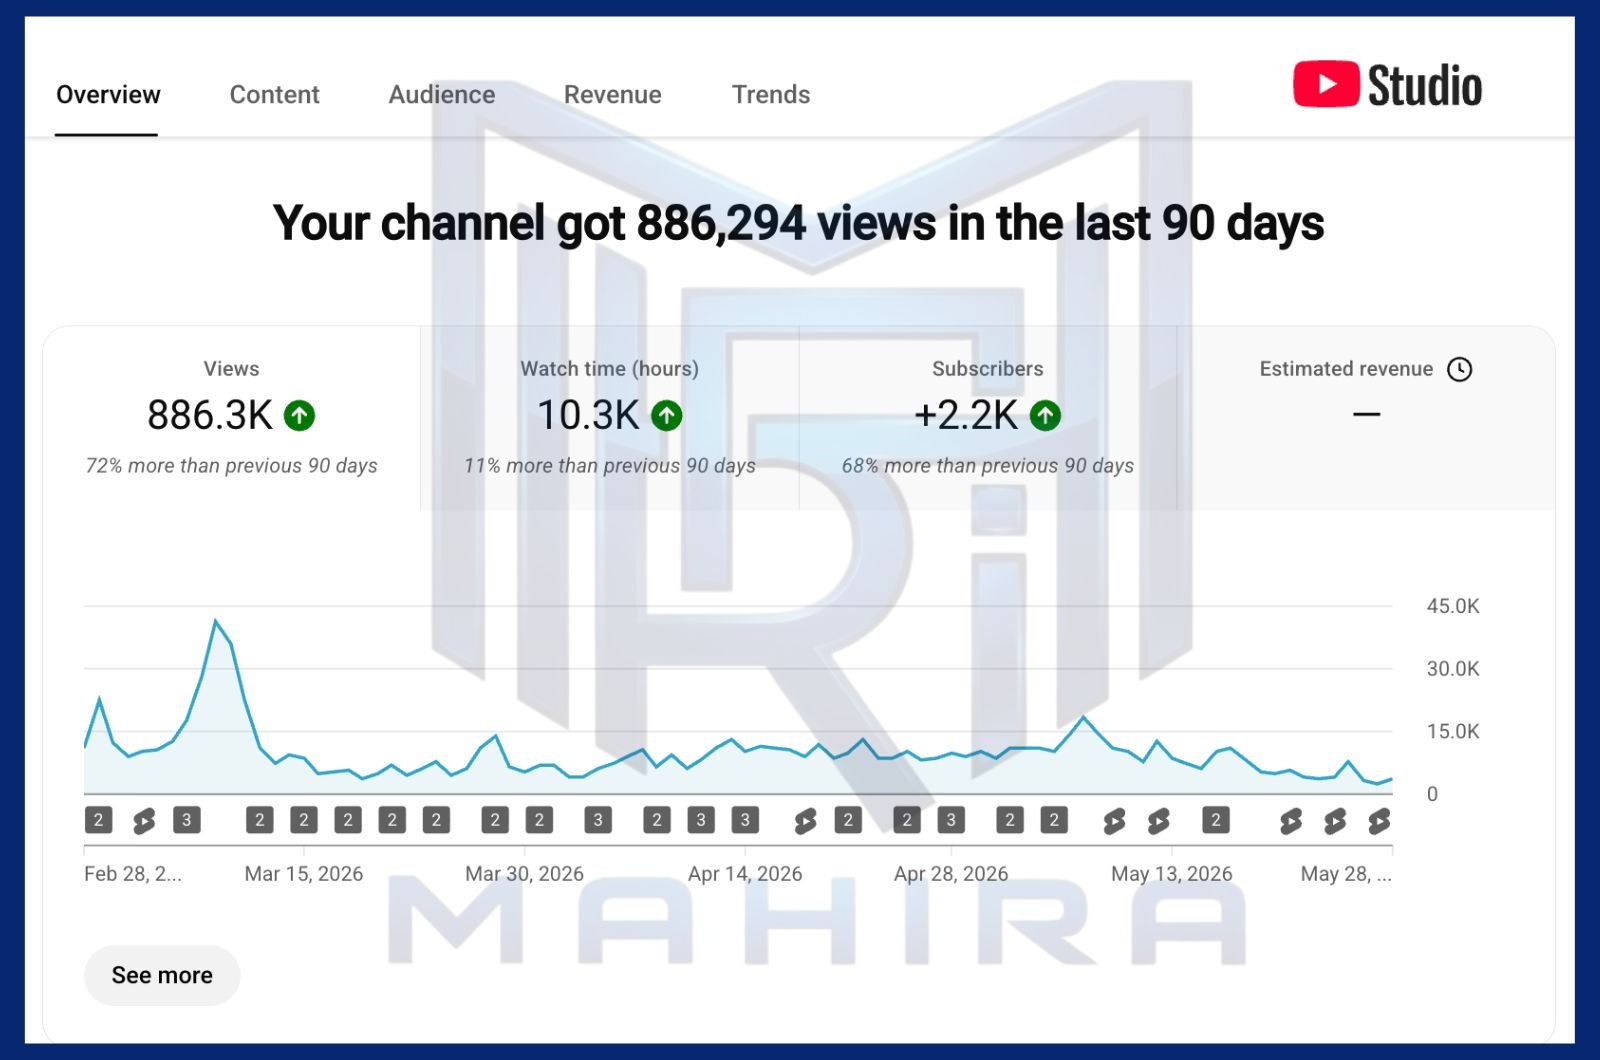Open the "2" video marker above Feb 28 label
This screenshot has width=1600, height=1060.
pyautogui.click(x=98, y=820)
